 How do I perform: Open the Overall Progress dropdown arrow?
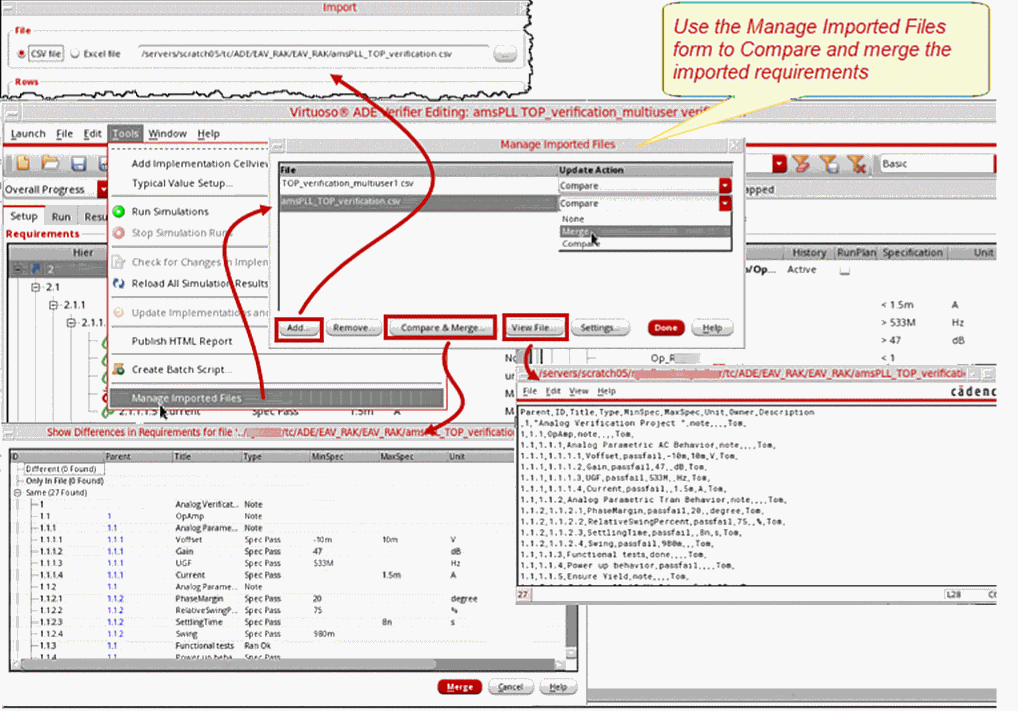click(103, 189)
